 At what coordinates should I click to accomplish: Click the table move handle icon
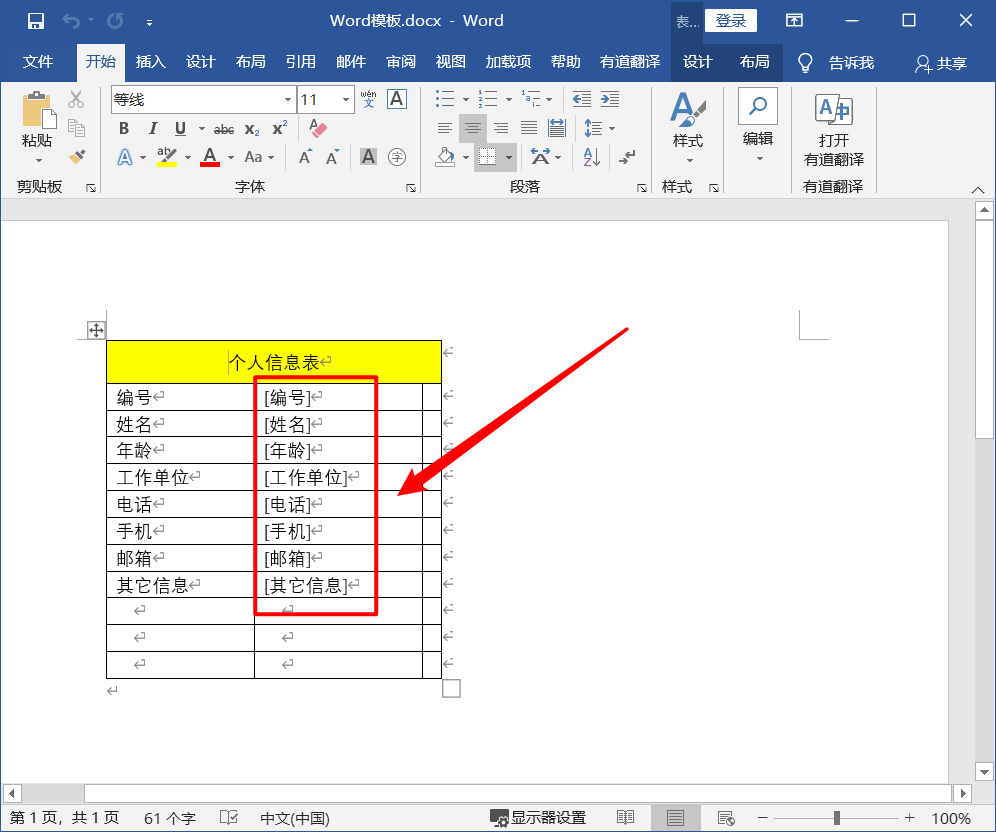96,330
